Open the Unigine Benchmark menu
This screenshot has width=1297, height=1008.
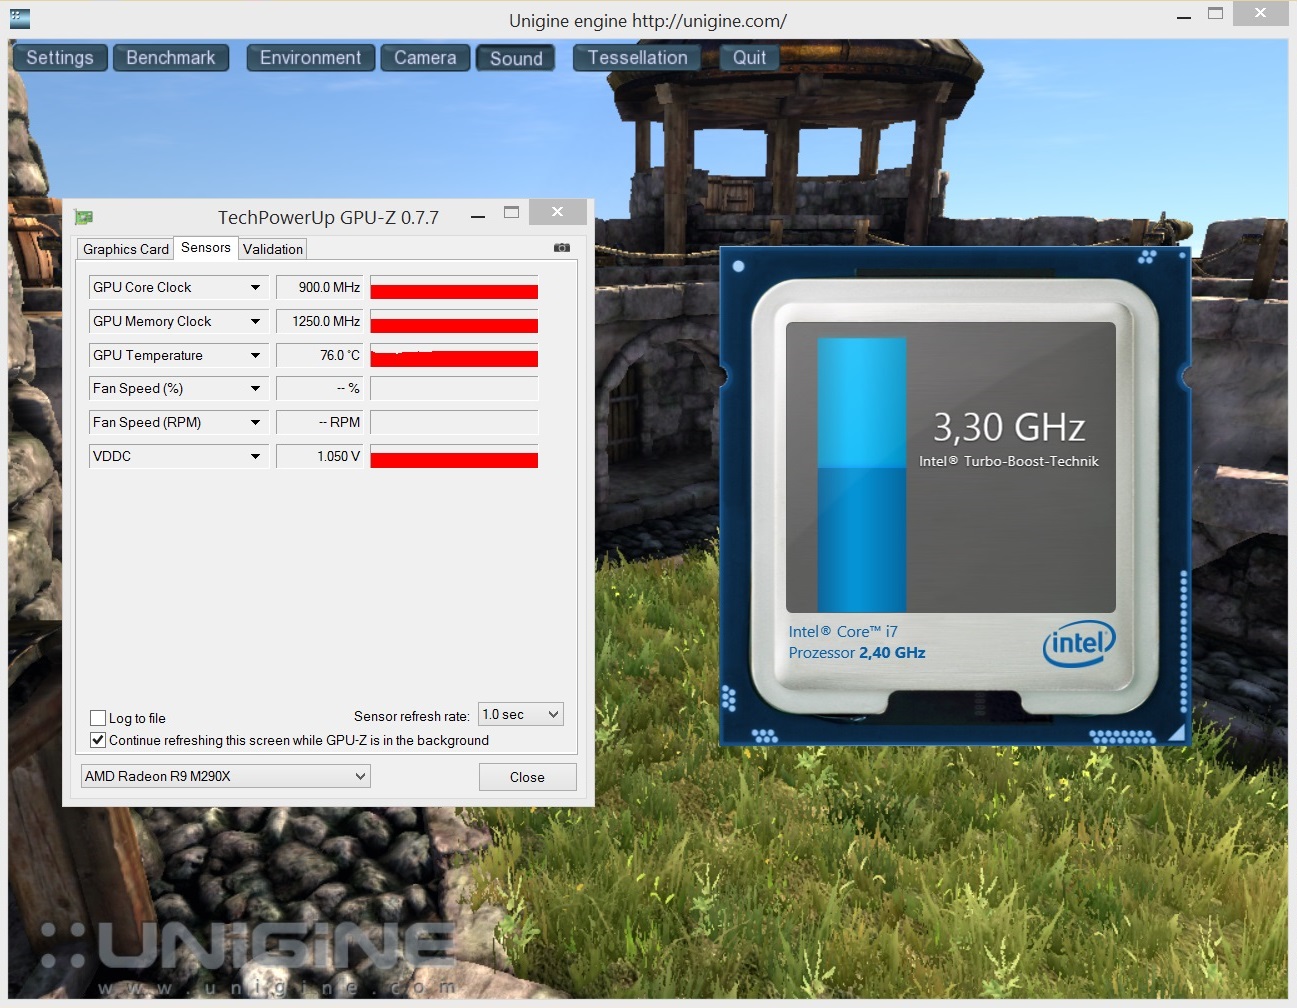tap(171, 58)
